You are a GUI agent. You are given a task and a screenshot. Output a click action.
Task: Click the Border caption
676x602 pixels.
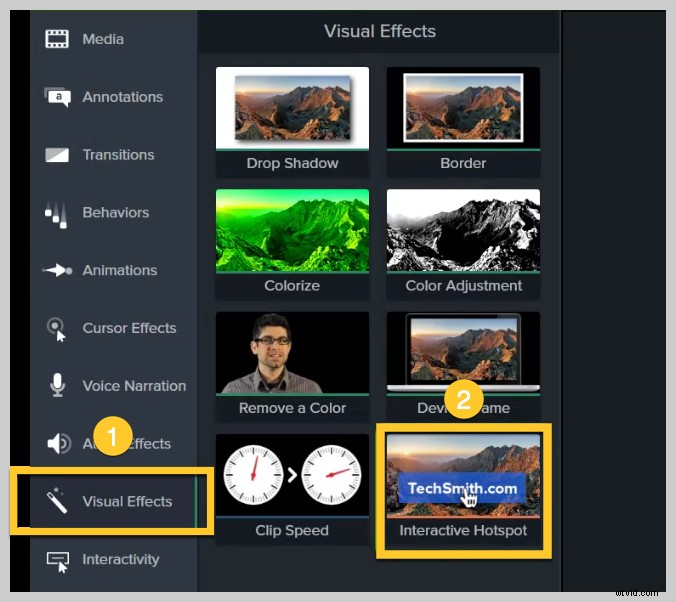pos(463,163)
